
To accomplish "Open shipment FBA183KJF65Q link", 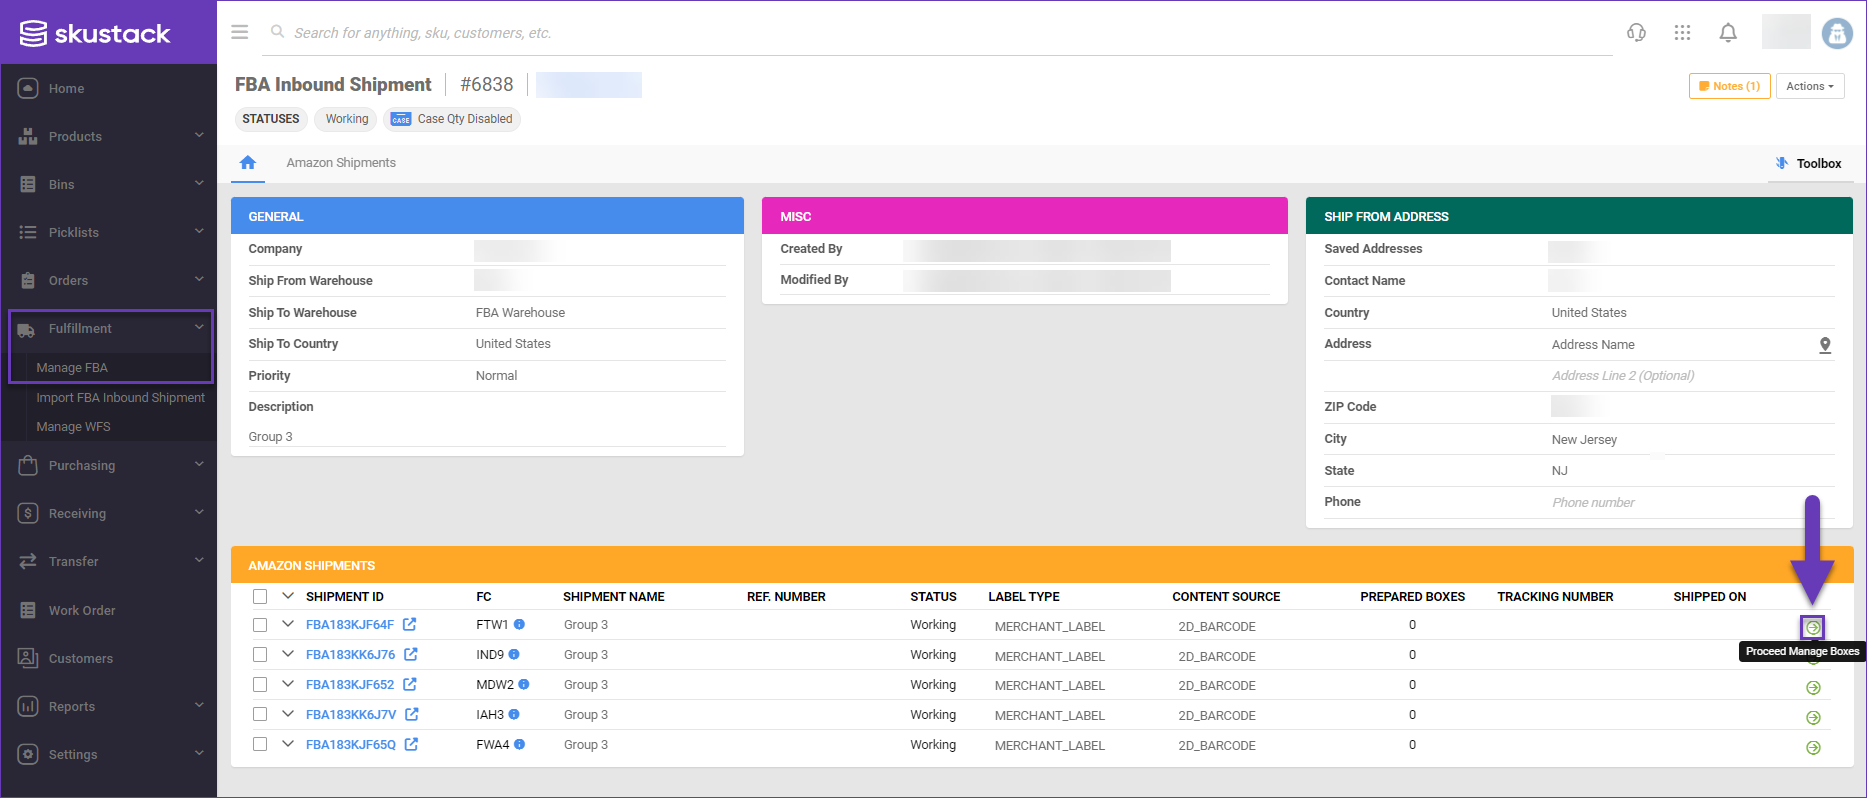I will 351,744.
